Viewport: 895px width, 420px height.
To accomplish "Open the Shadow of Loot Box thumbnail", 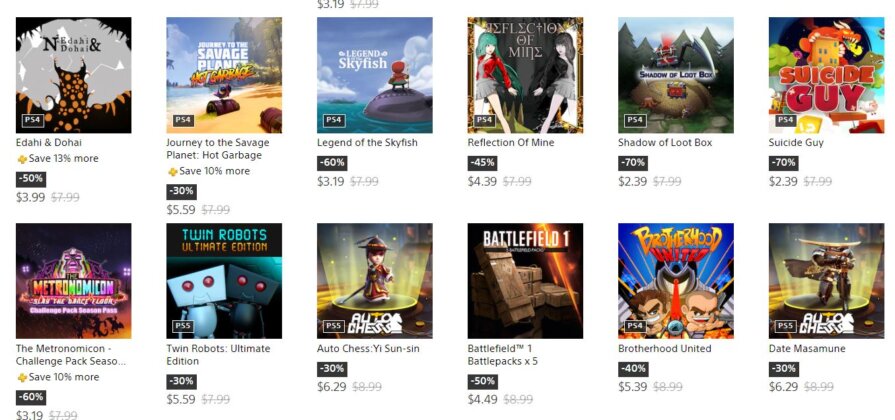I will (676, 75).
